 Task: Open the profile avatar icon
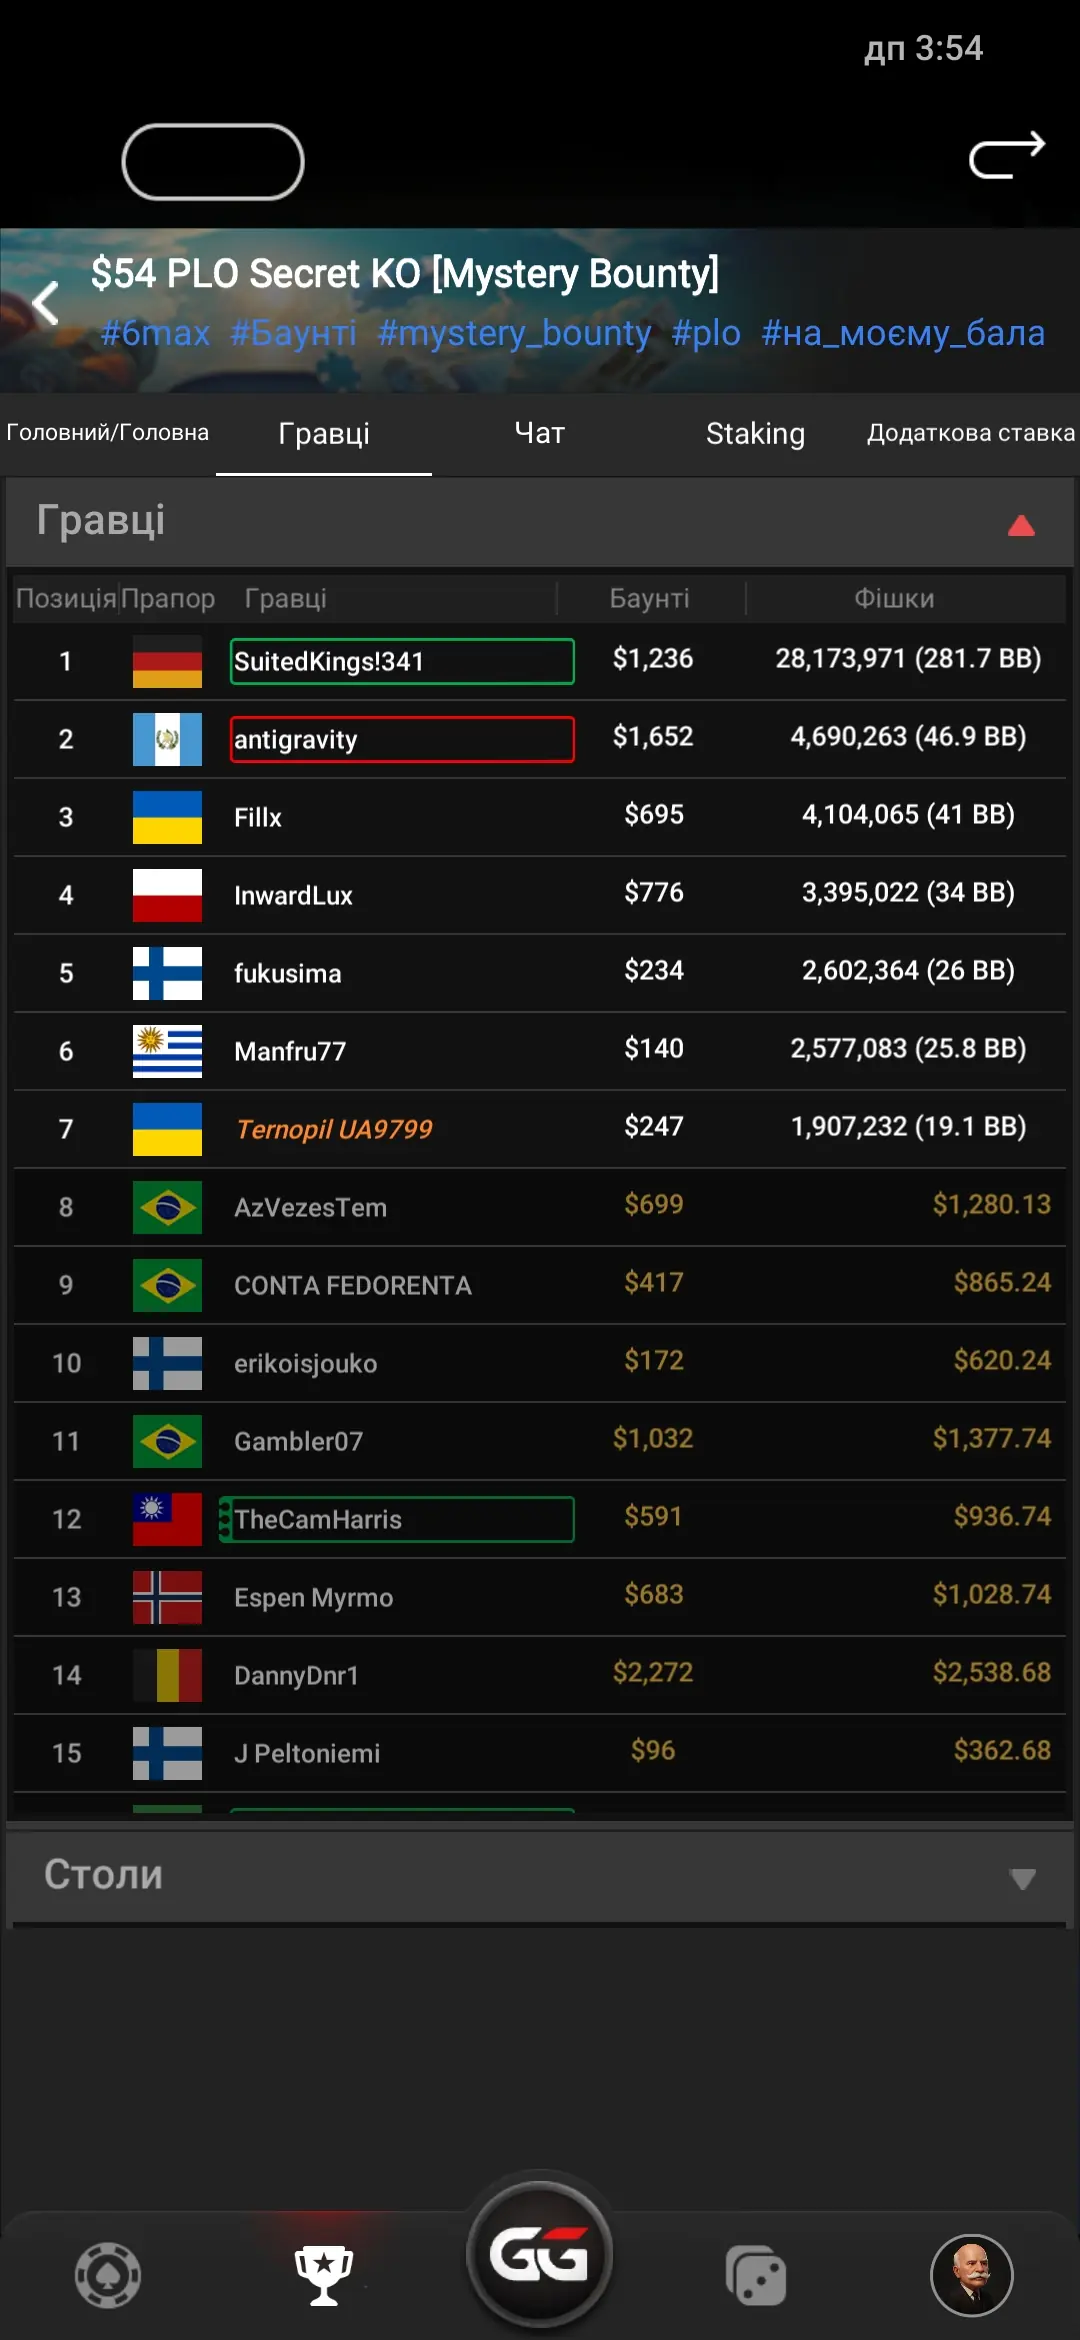972,2275
